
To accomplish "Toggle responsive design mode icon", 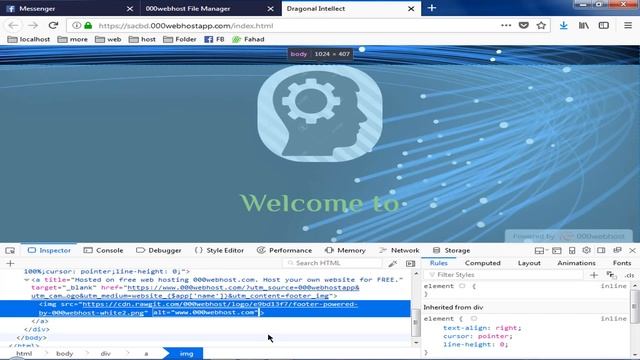I will [572, 250].
